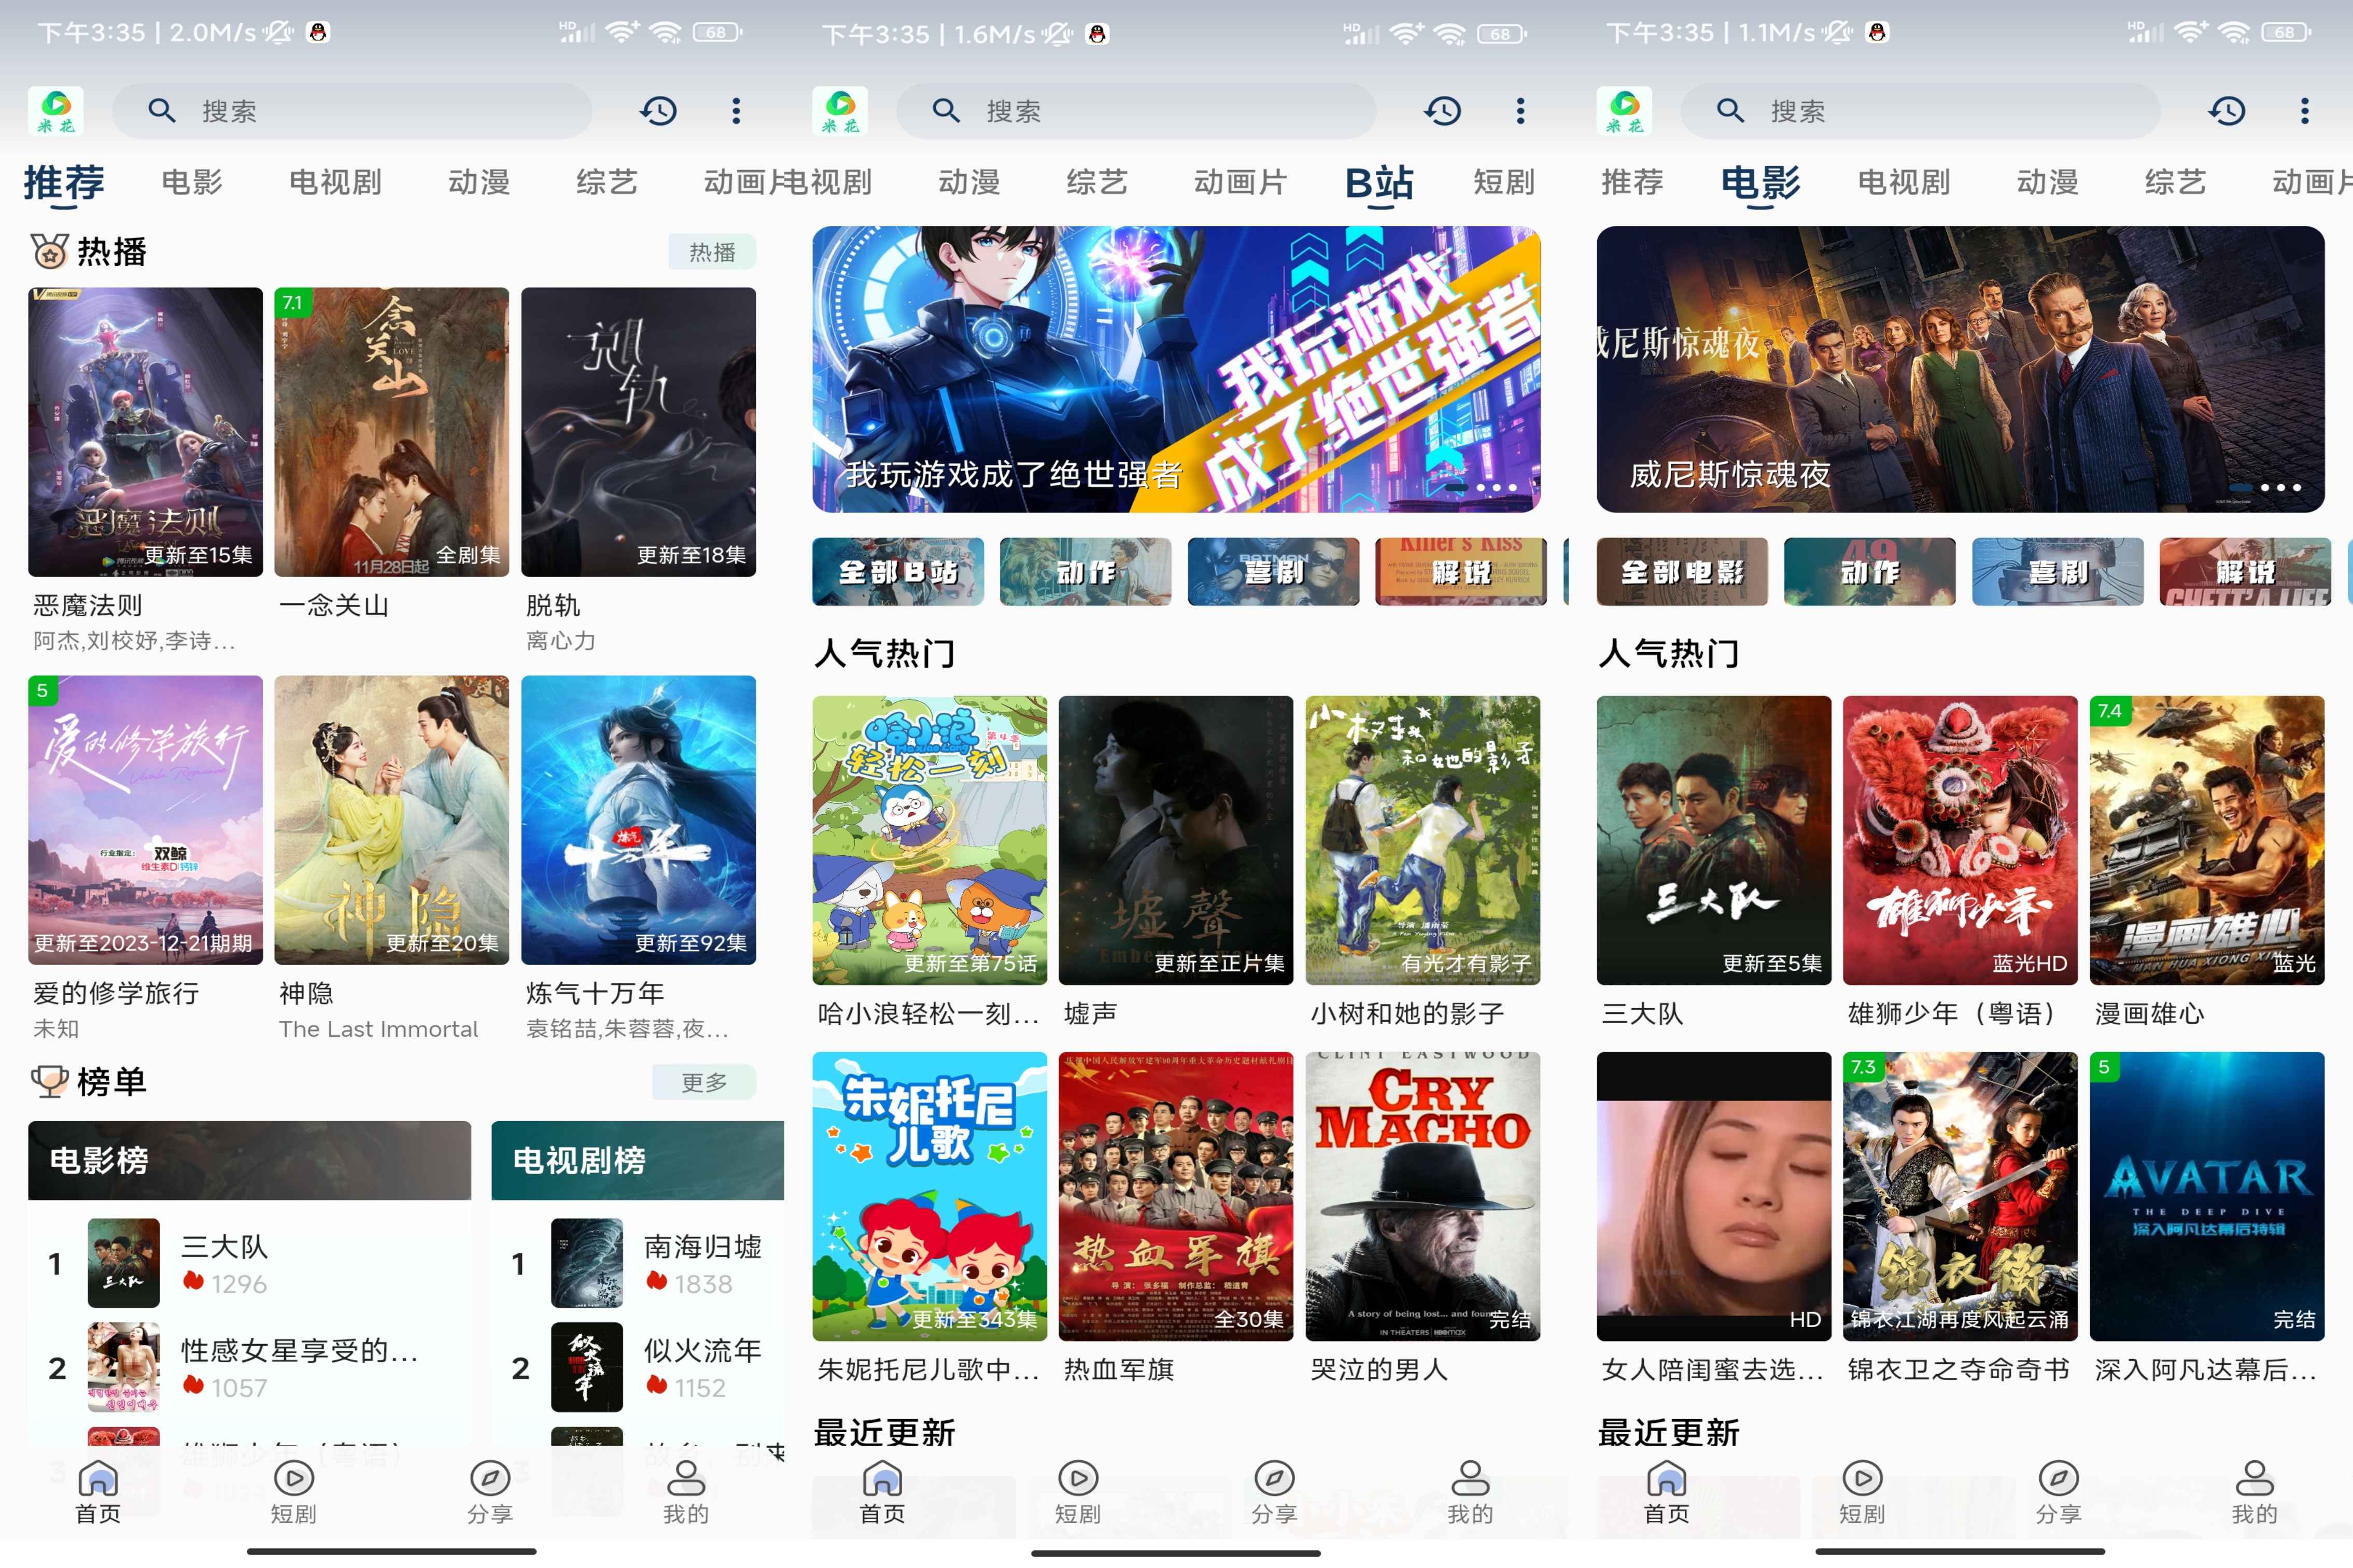Tap the search field on 电影 screen
Image resolution: width=2353 pixels, height=1568 pixels.
(1920, 111)
